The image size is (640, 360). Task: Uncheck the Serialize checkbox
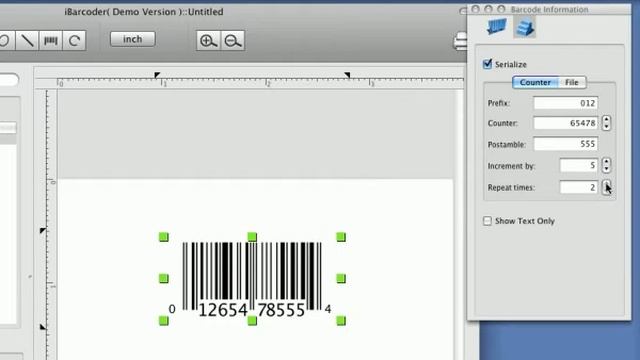pyautogui.click(x=487, y=64)
